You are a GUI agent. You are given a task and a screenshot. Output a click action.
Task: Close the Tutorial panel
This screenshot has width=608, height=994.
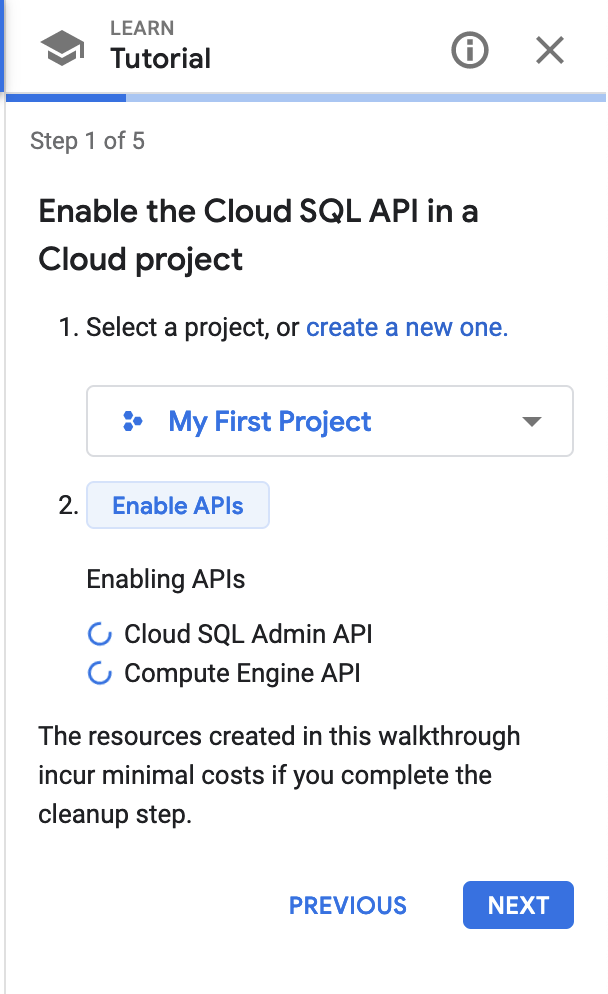550,49
